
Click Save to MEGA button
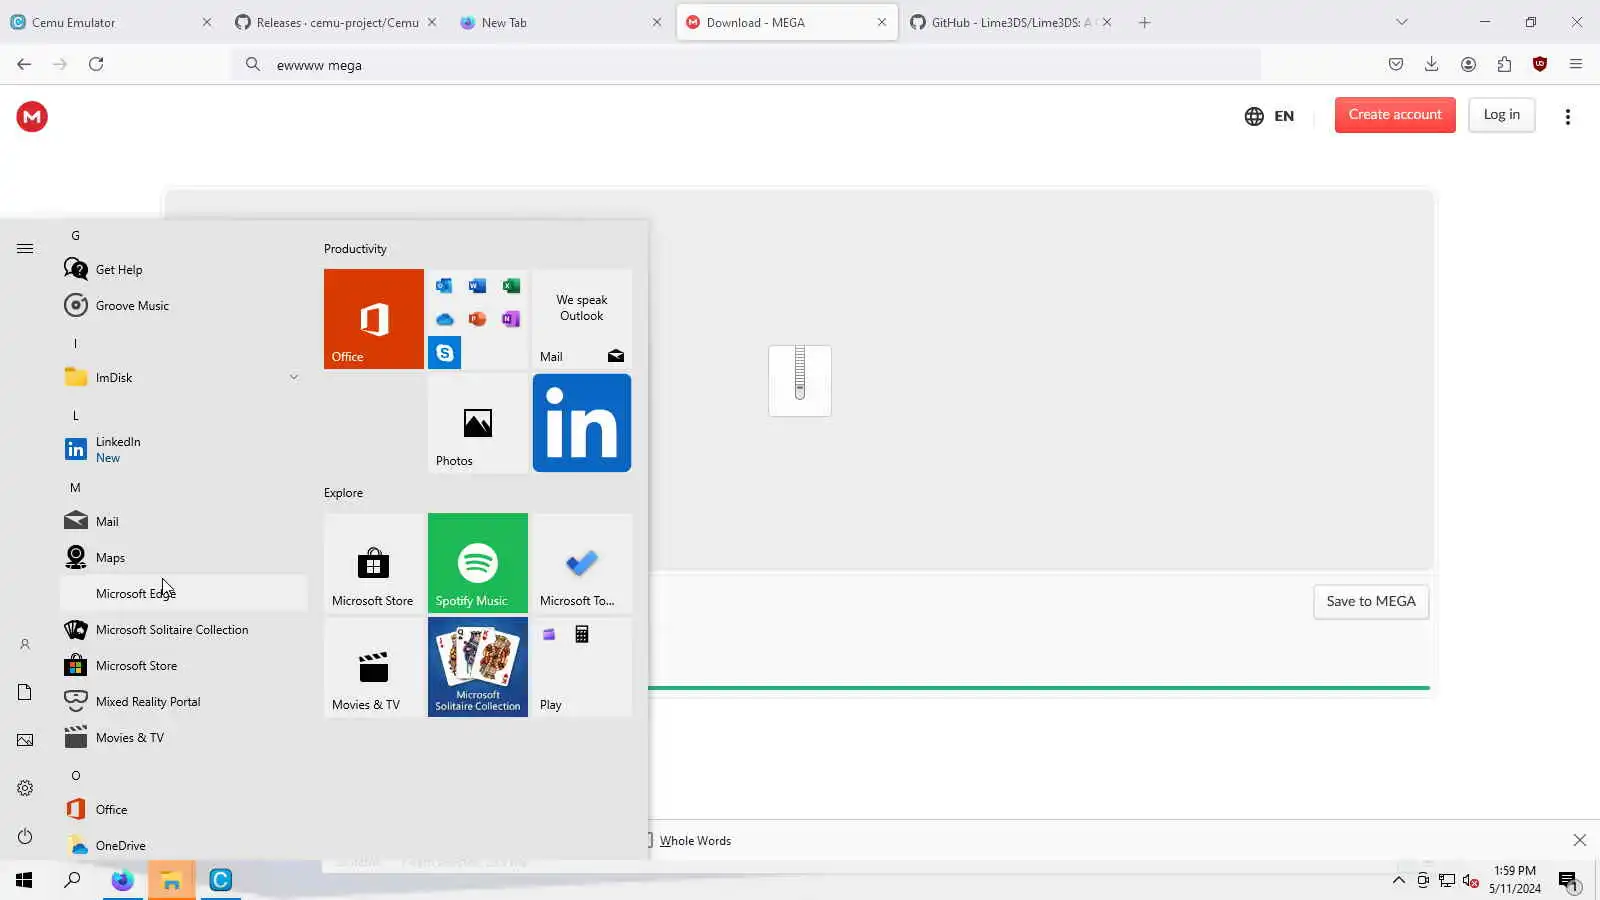point(1371,601)
